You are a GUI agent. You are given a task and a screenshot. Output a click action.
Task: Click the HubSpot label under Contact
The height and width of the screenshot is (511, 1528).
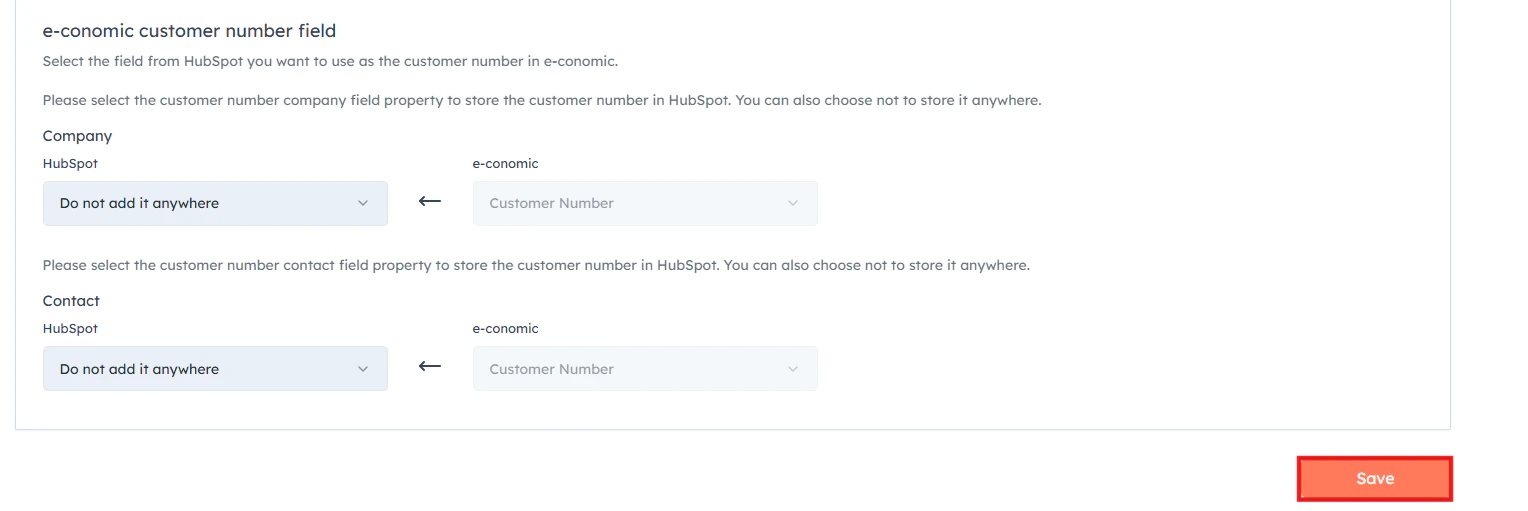[x=70, y=329]
